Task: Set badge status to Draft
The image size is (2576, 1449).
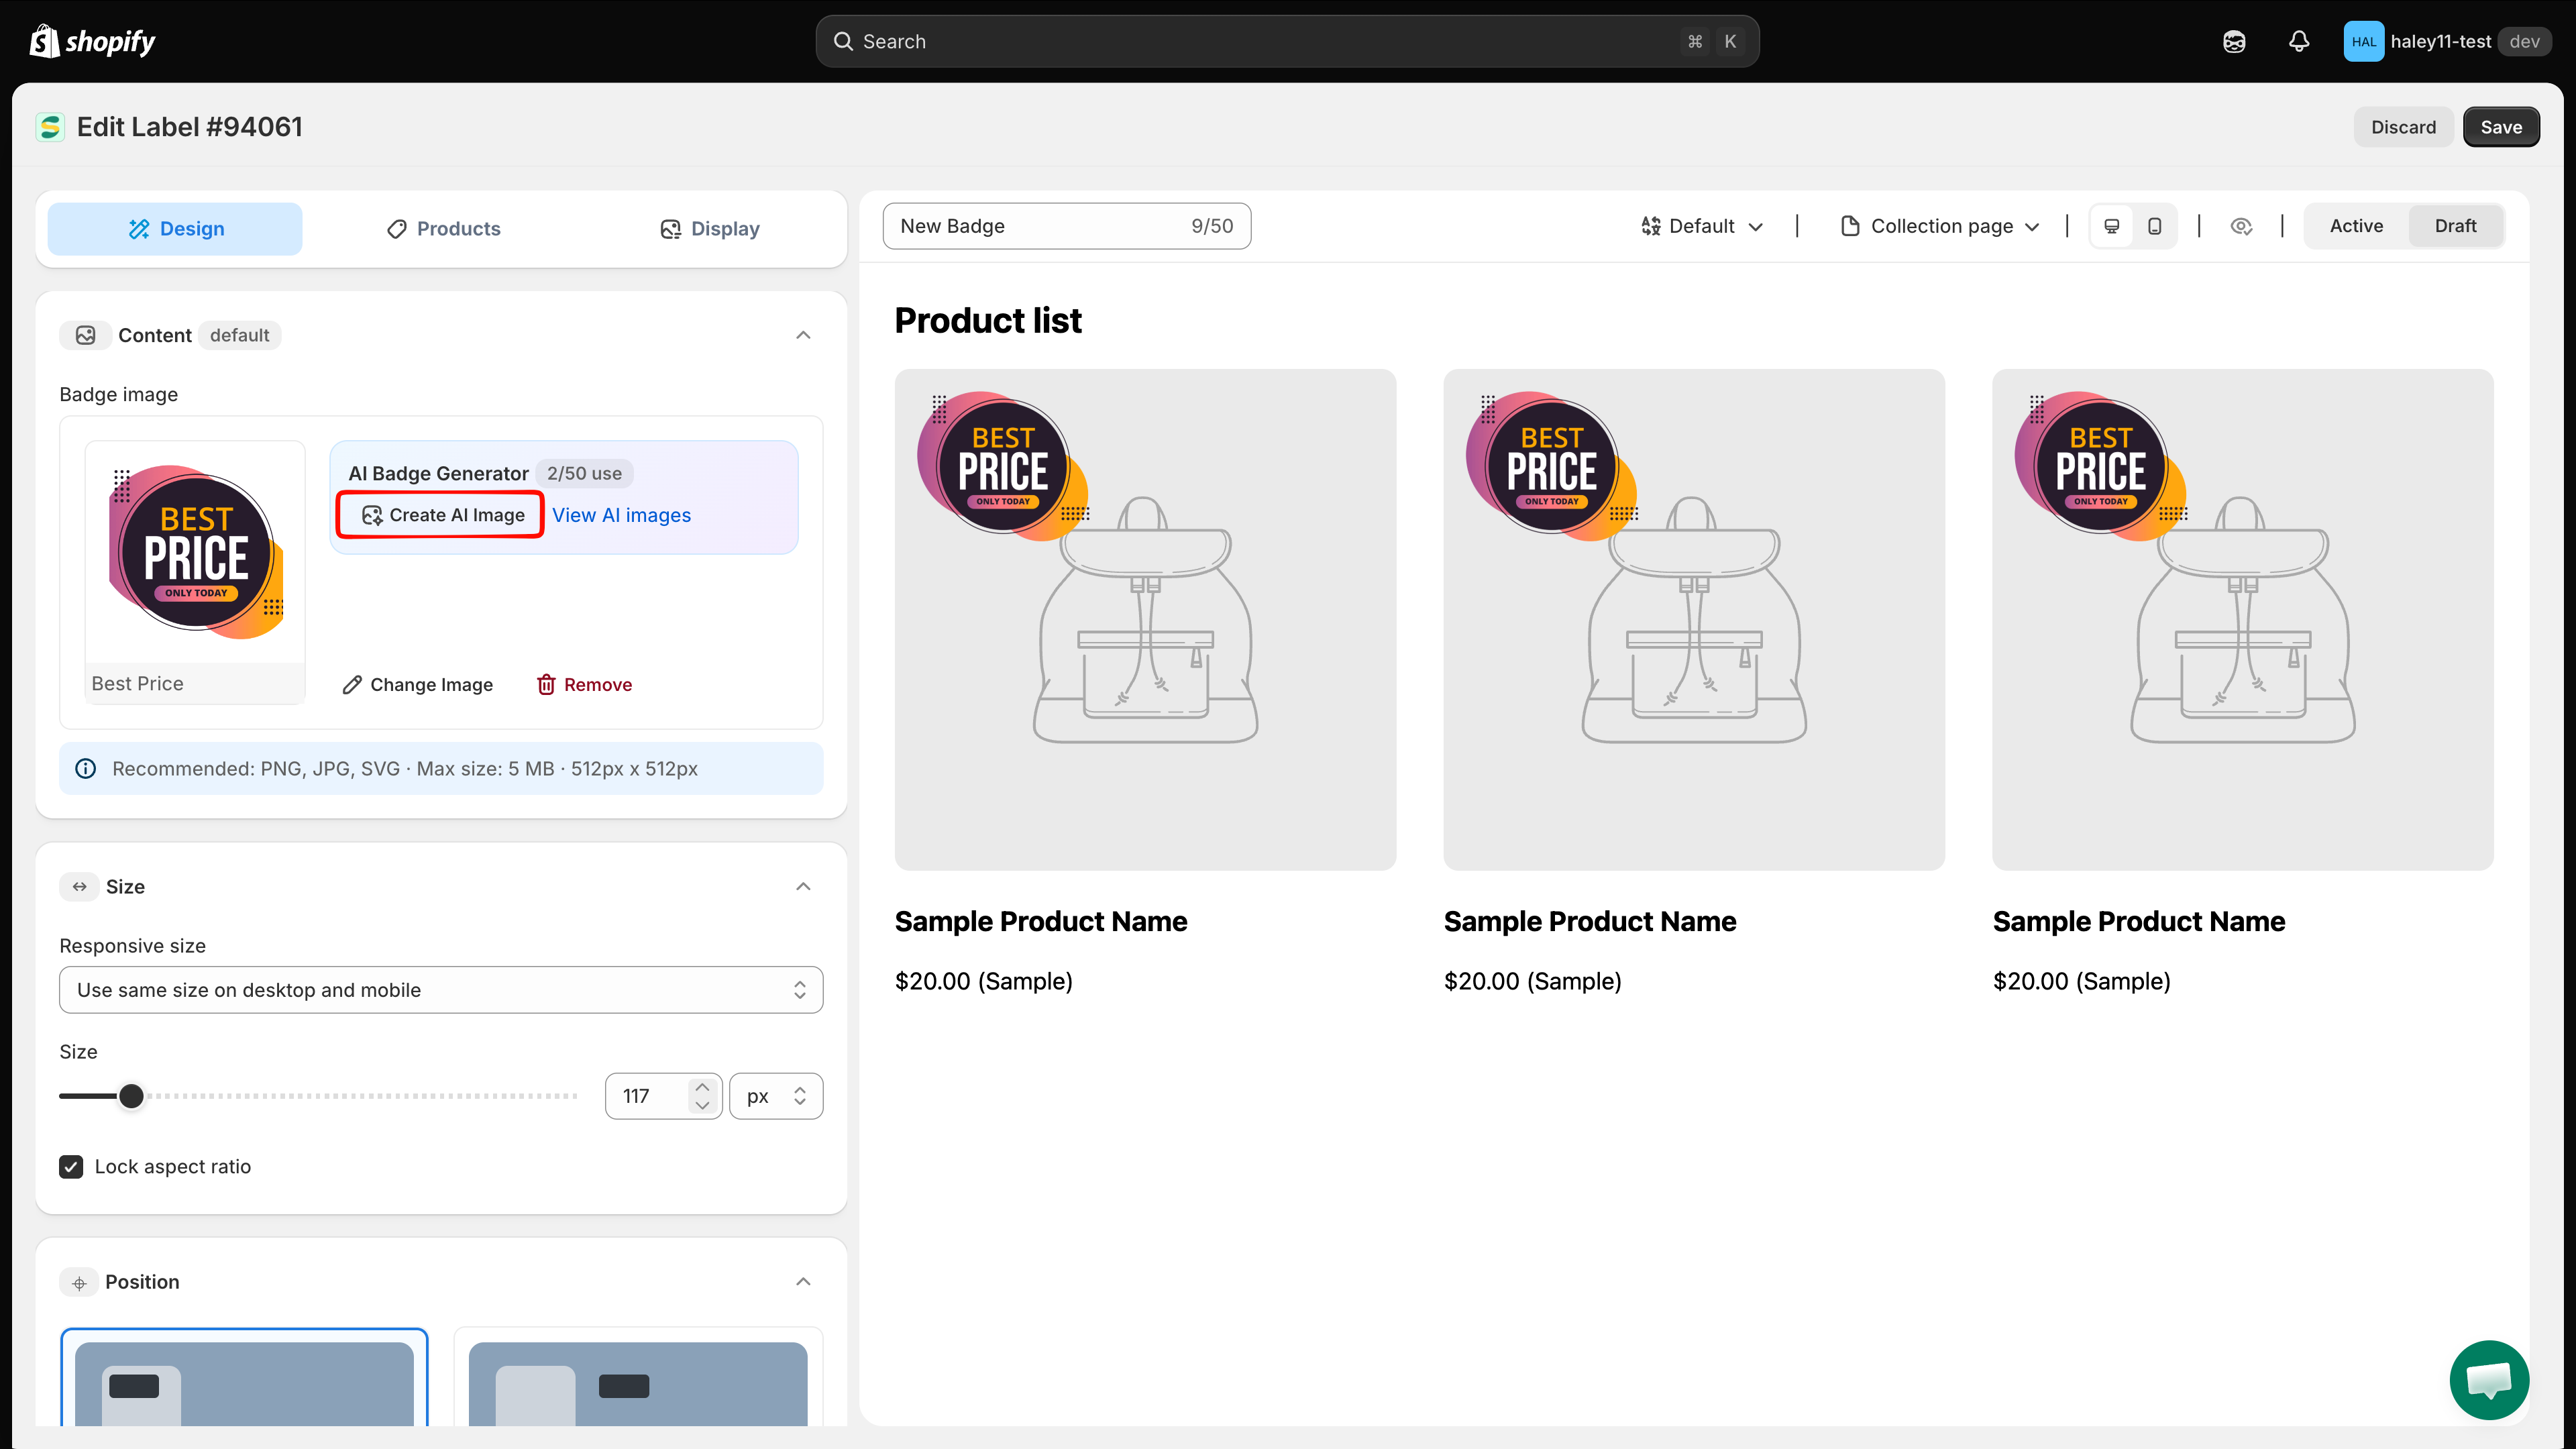Action: [2455, 226]
